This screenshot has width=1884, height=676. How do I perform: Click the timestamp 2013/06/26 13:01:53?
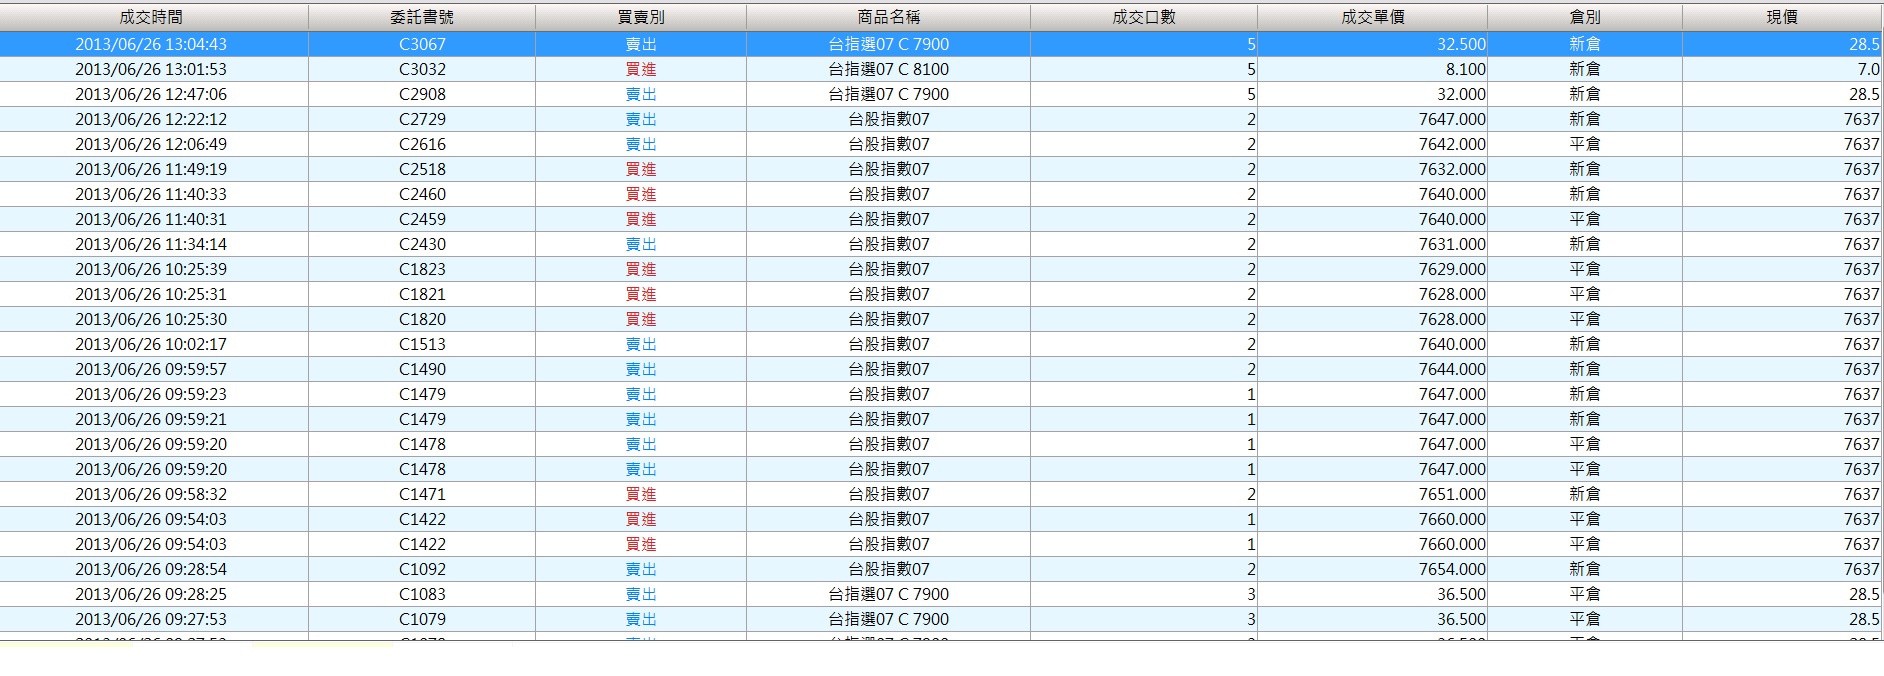(151, 69)
